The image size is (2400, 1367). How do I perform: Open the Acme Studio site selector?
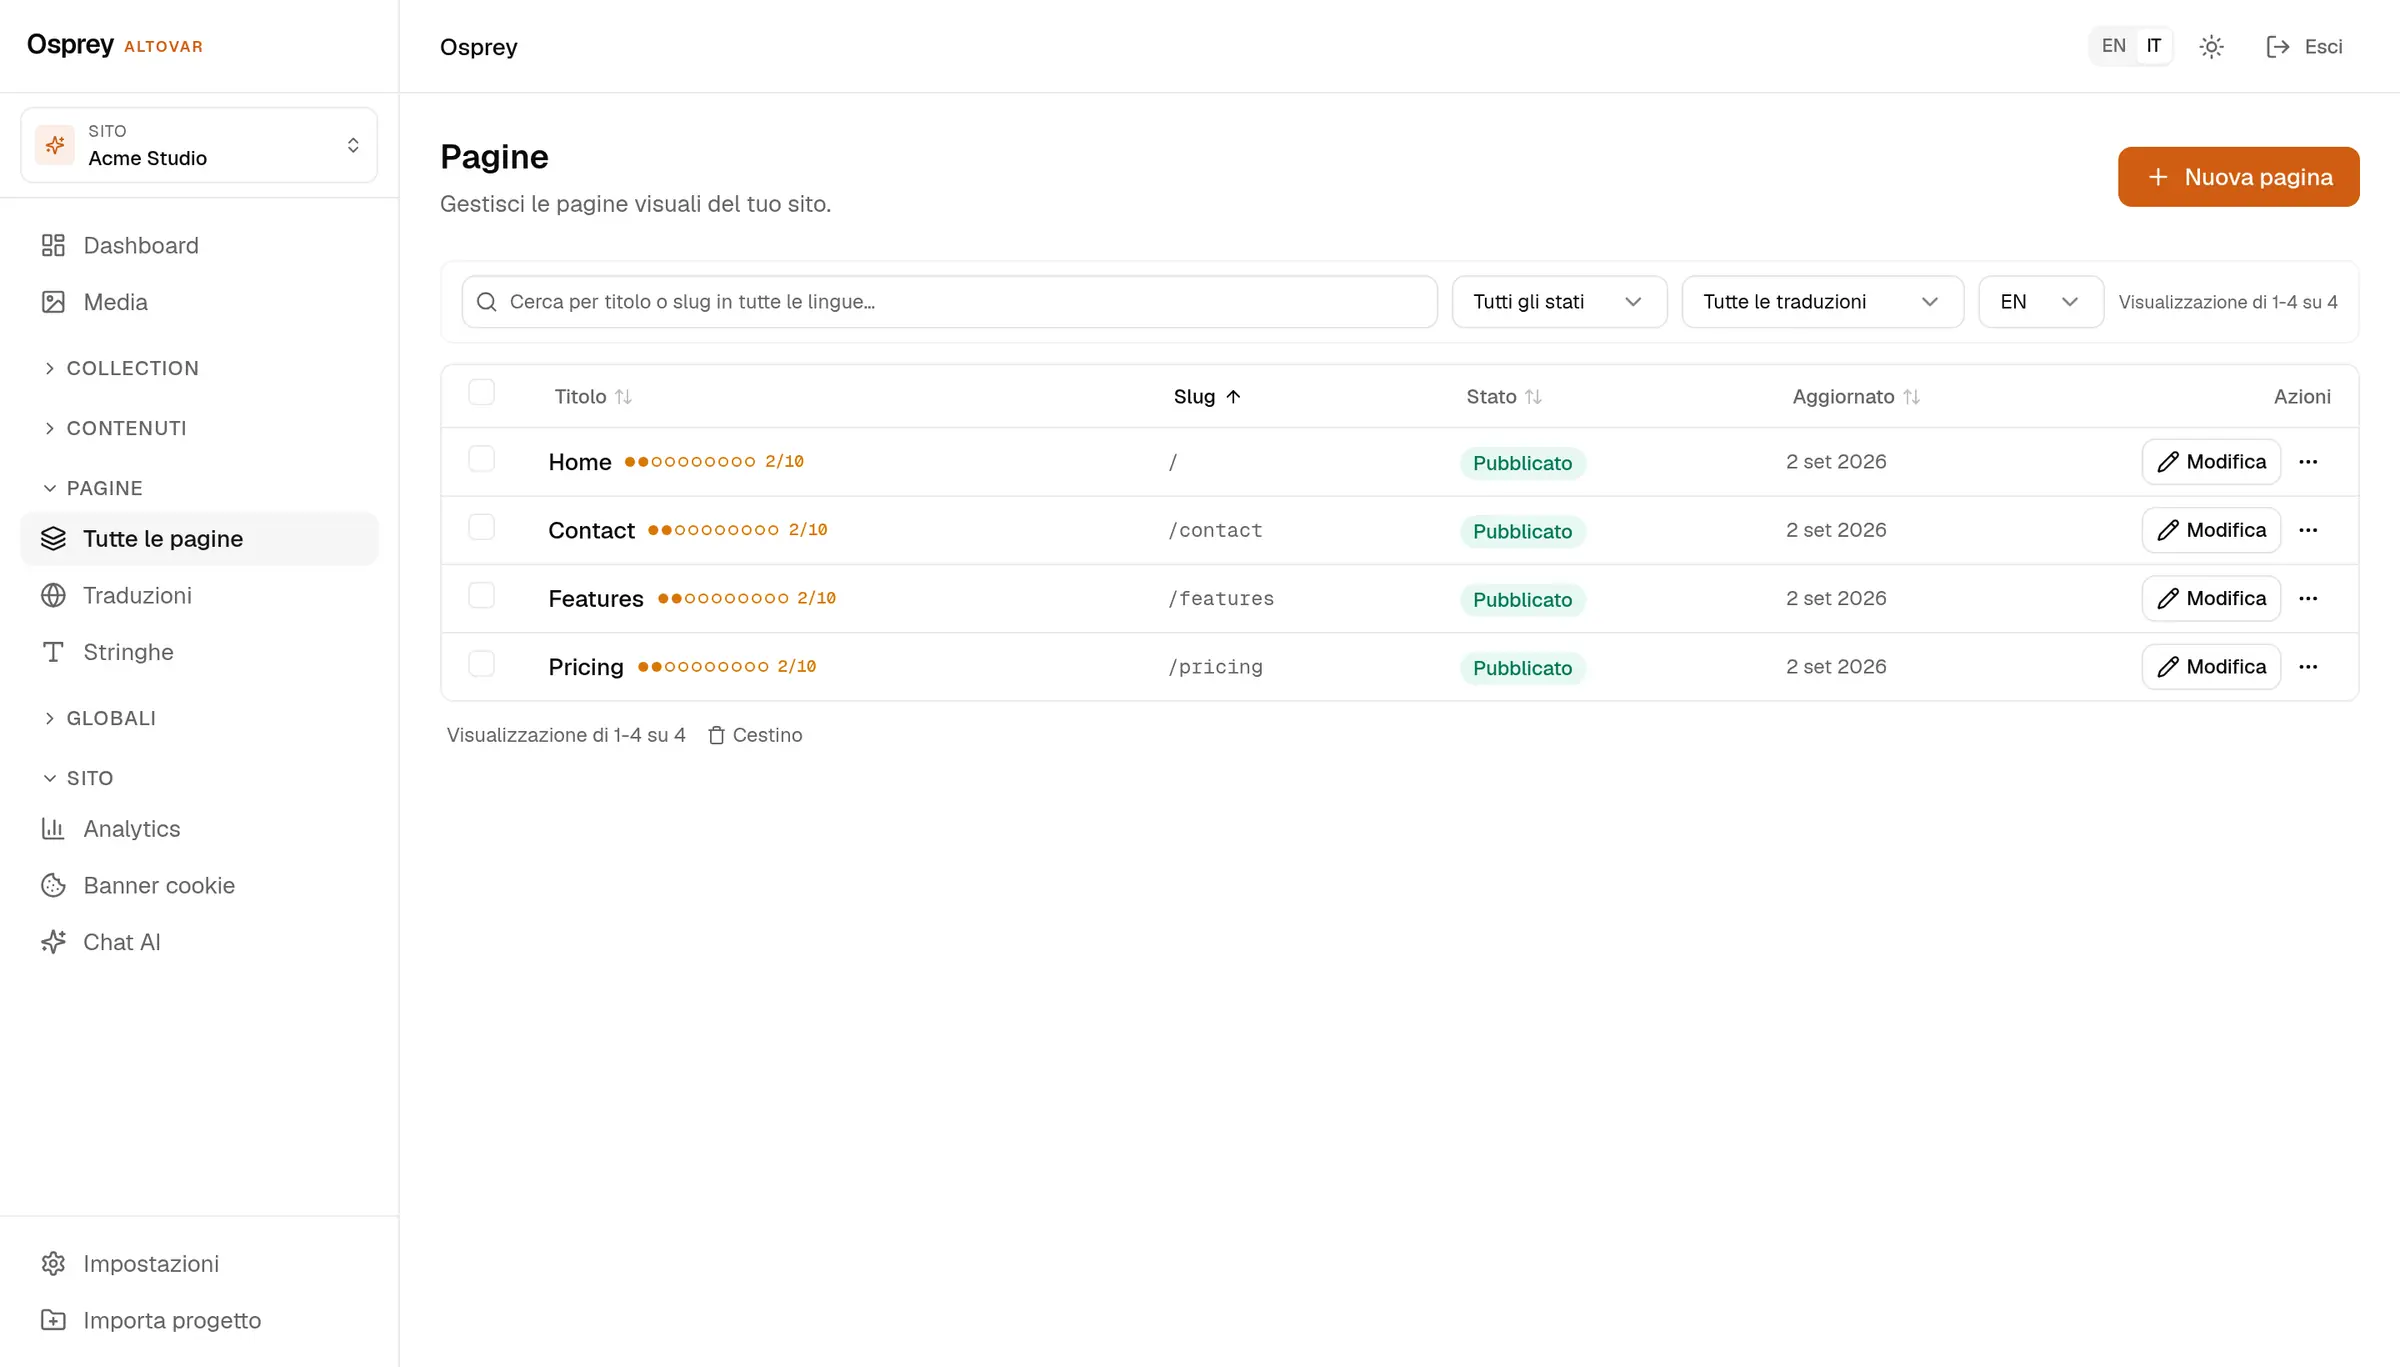coord(199,145)
